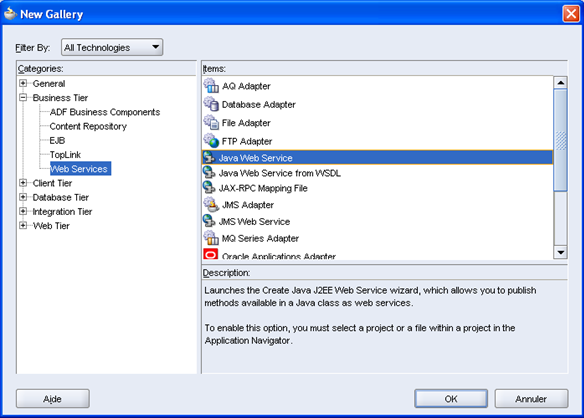Click the items list scroll down arrow
The image size is (584, 418).
point(561,252)
